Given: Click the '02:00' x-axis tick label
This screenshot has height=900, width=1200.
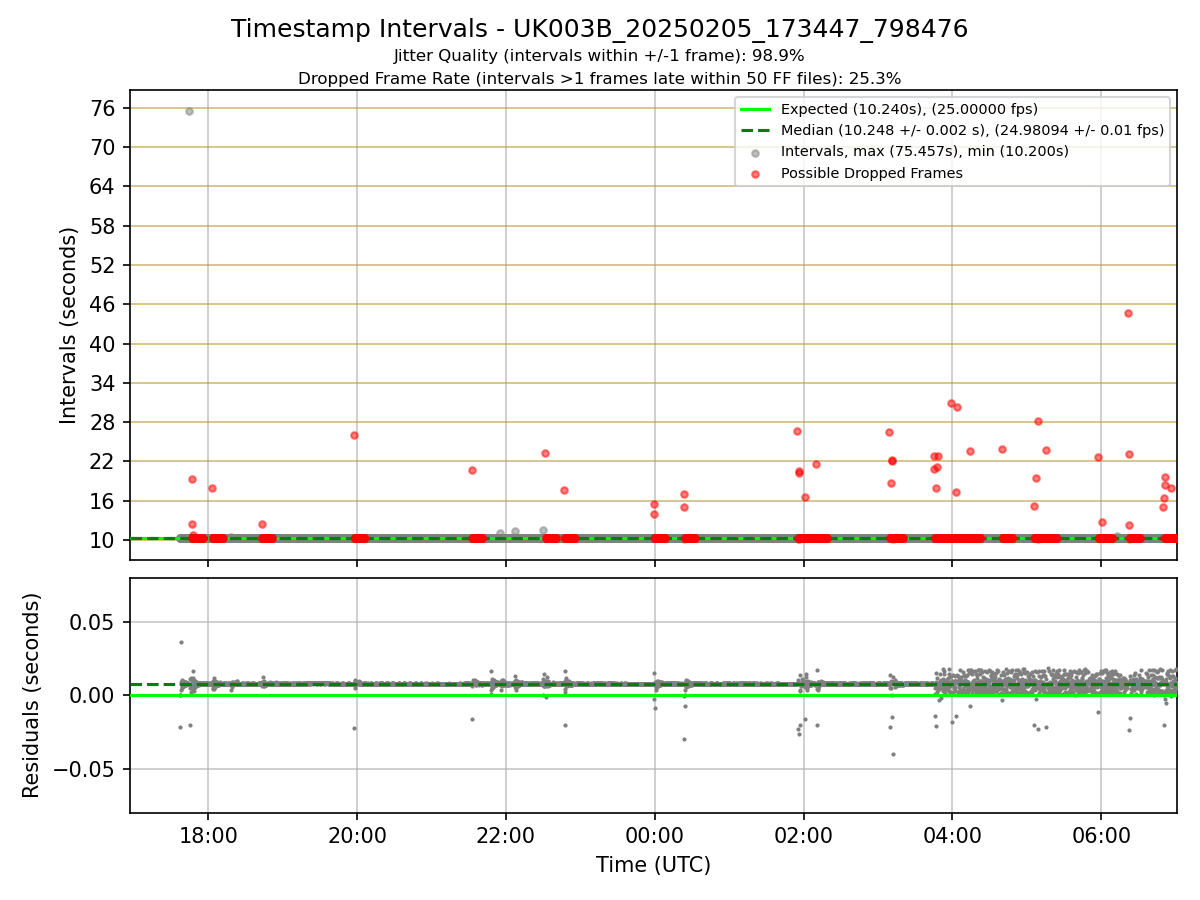Looking at the screenshot, I should 804,836.
